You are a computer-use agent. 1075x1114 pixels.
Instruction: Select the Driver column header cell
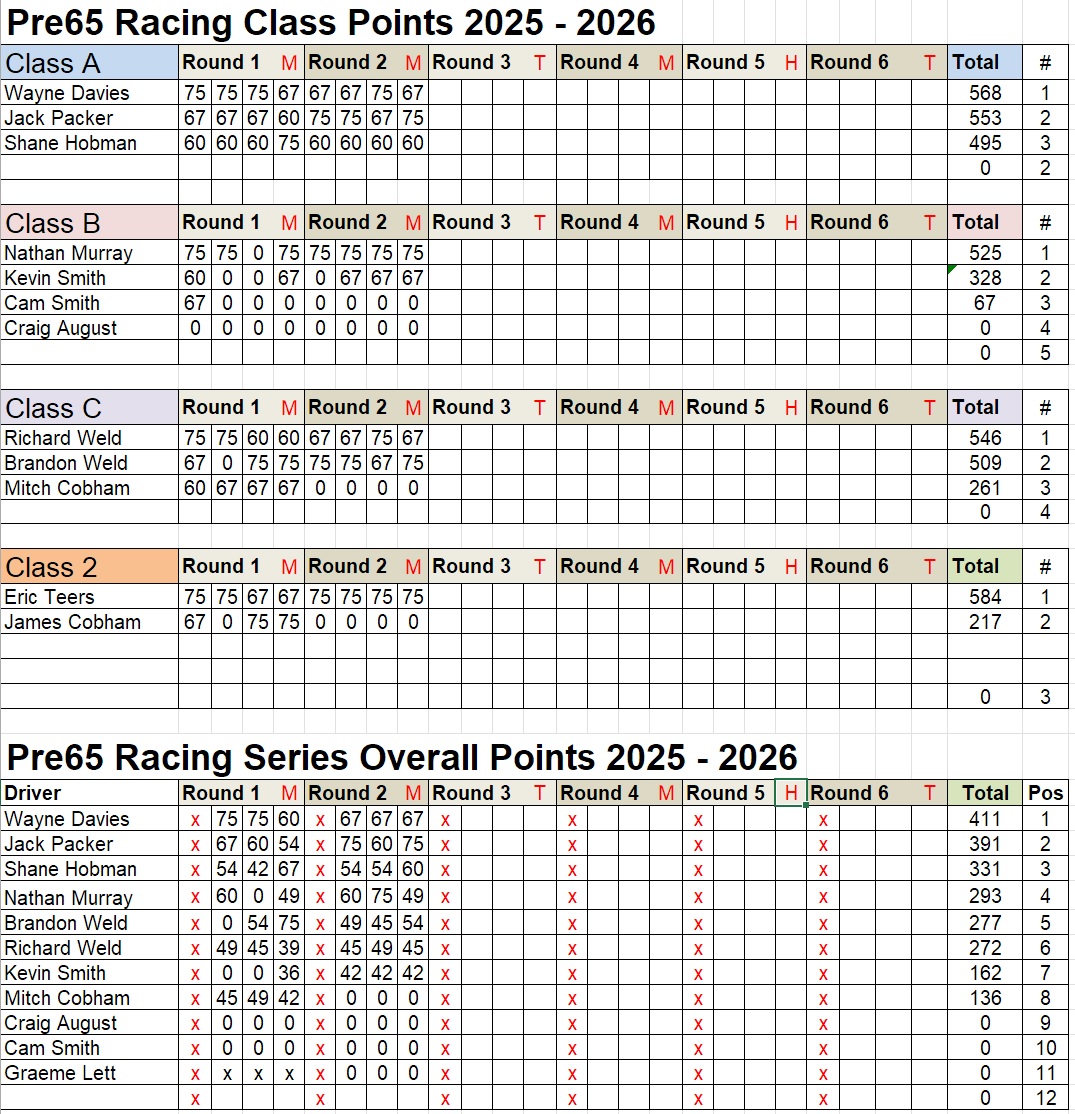coord(90,793)
